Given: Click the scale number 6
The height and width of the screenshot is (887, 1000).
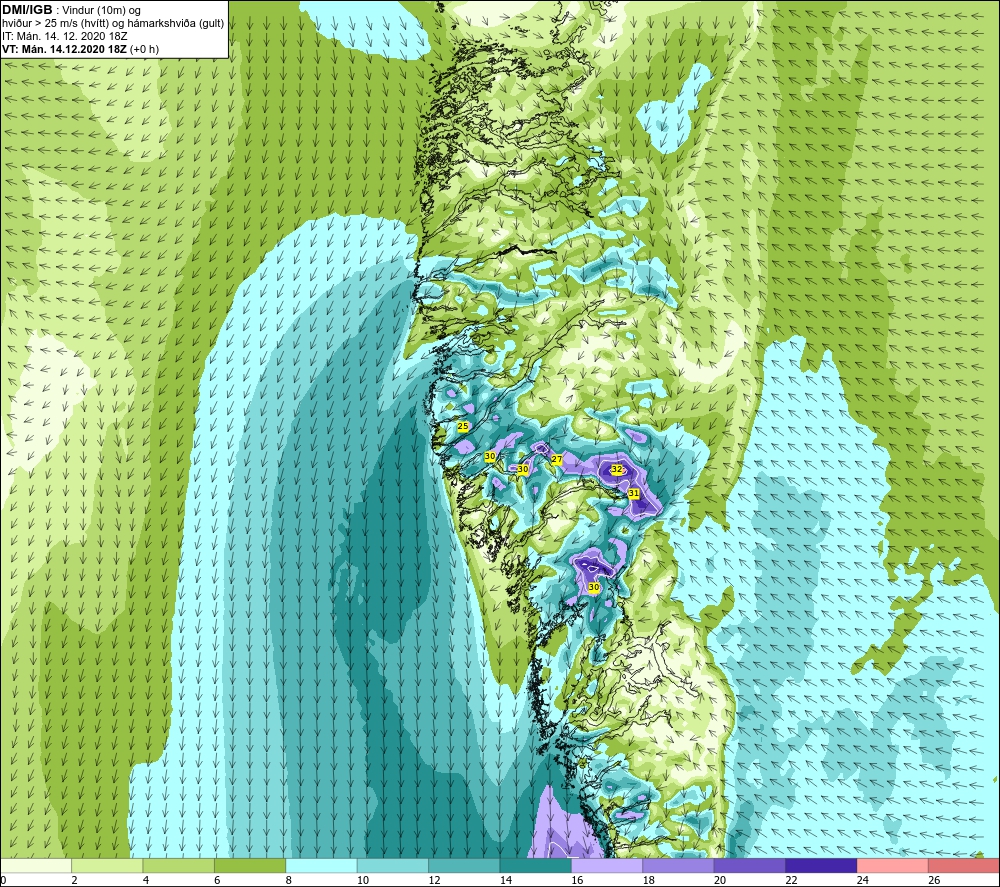Looking at the screenshot, I should [x=217, y=880].
